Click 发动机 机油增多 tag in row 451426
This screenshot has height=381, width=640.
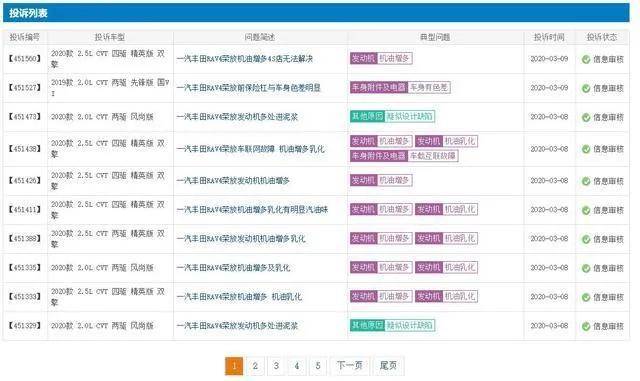pyautogui.click(x=381, y=180)
